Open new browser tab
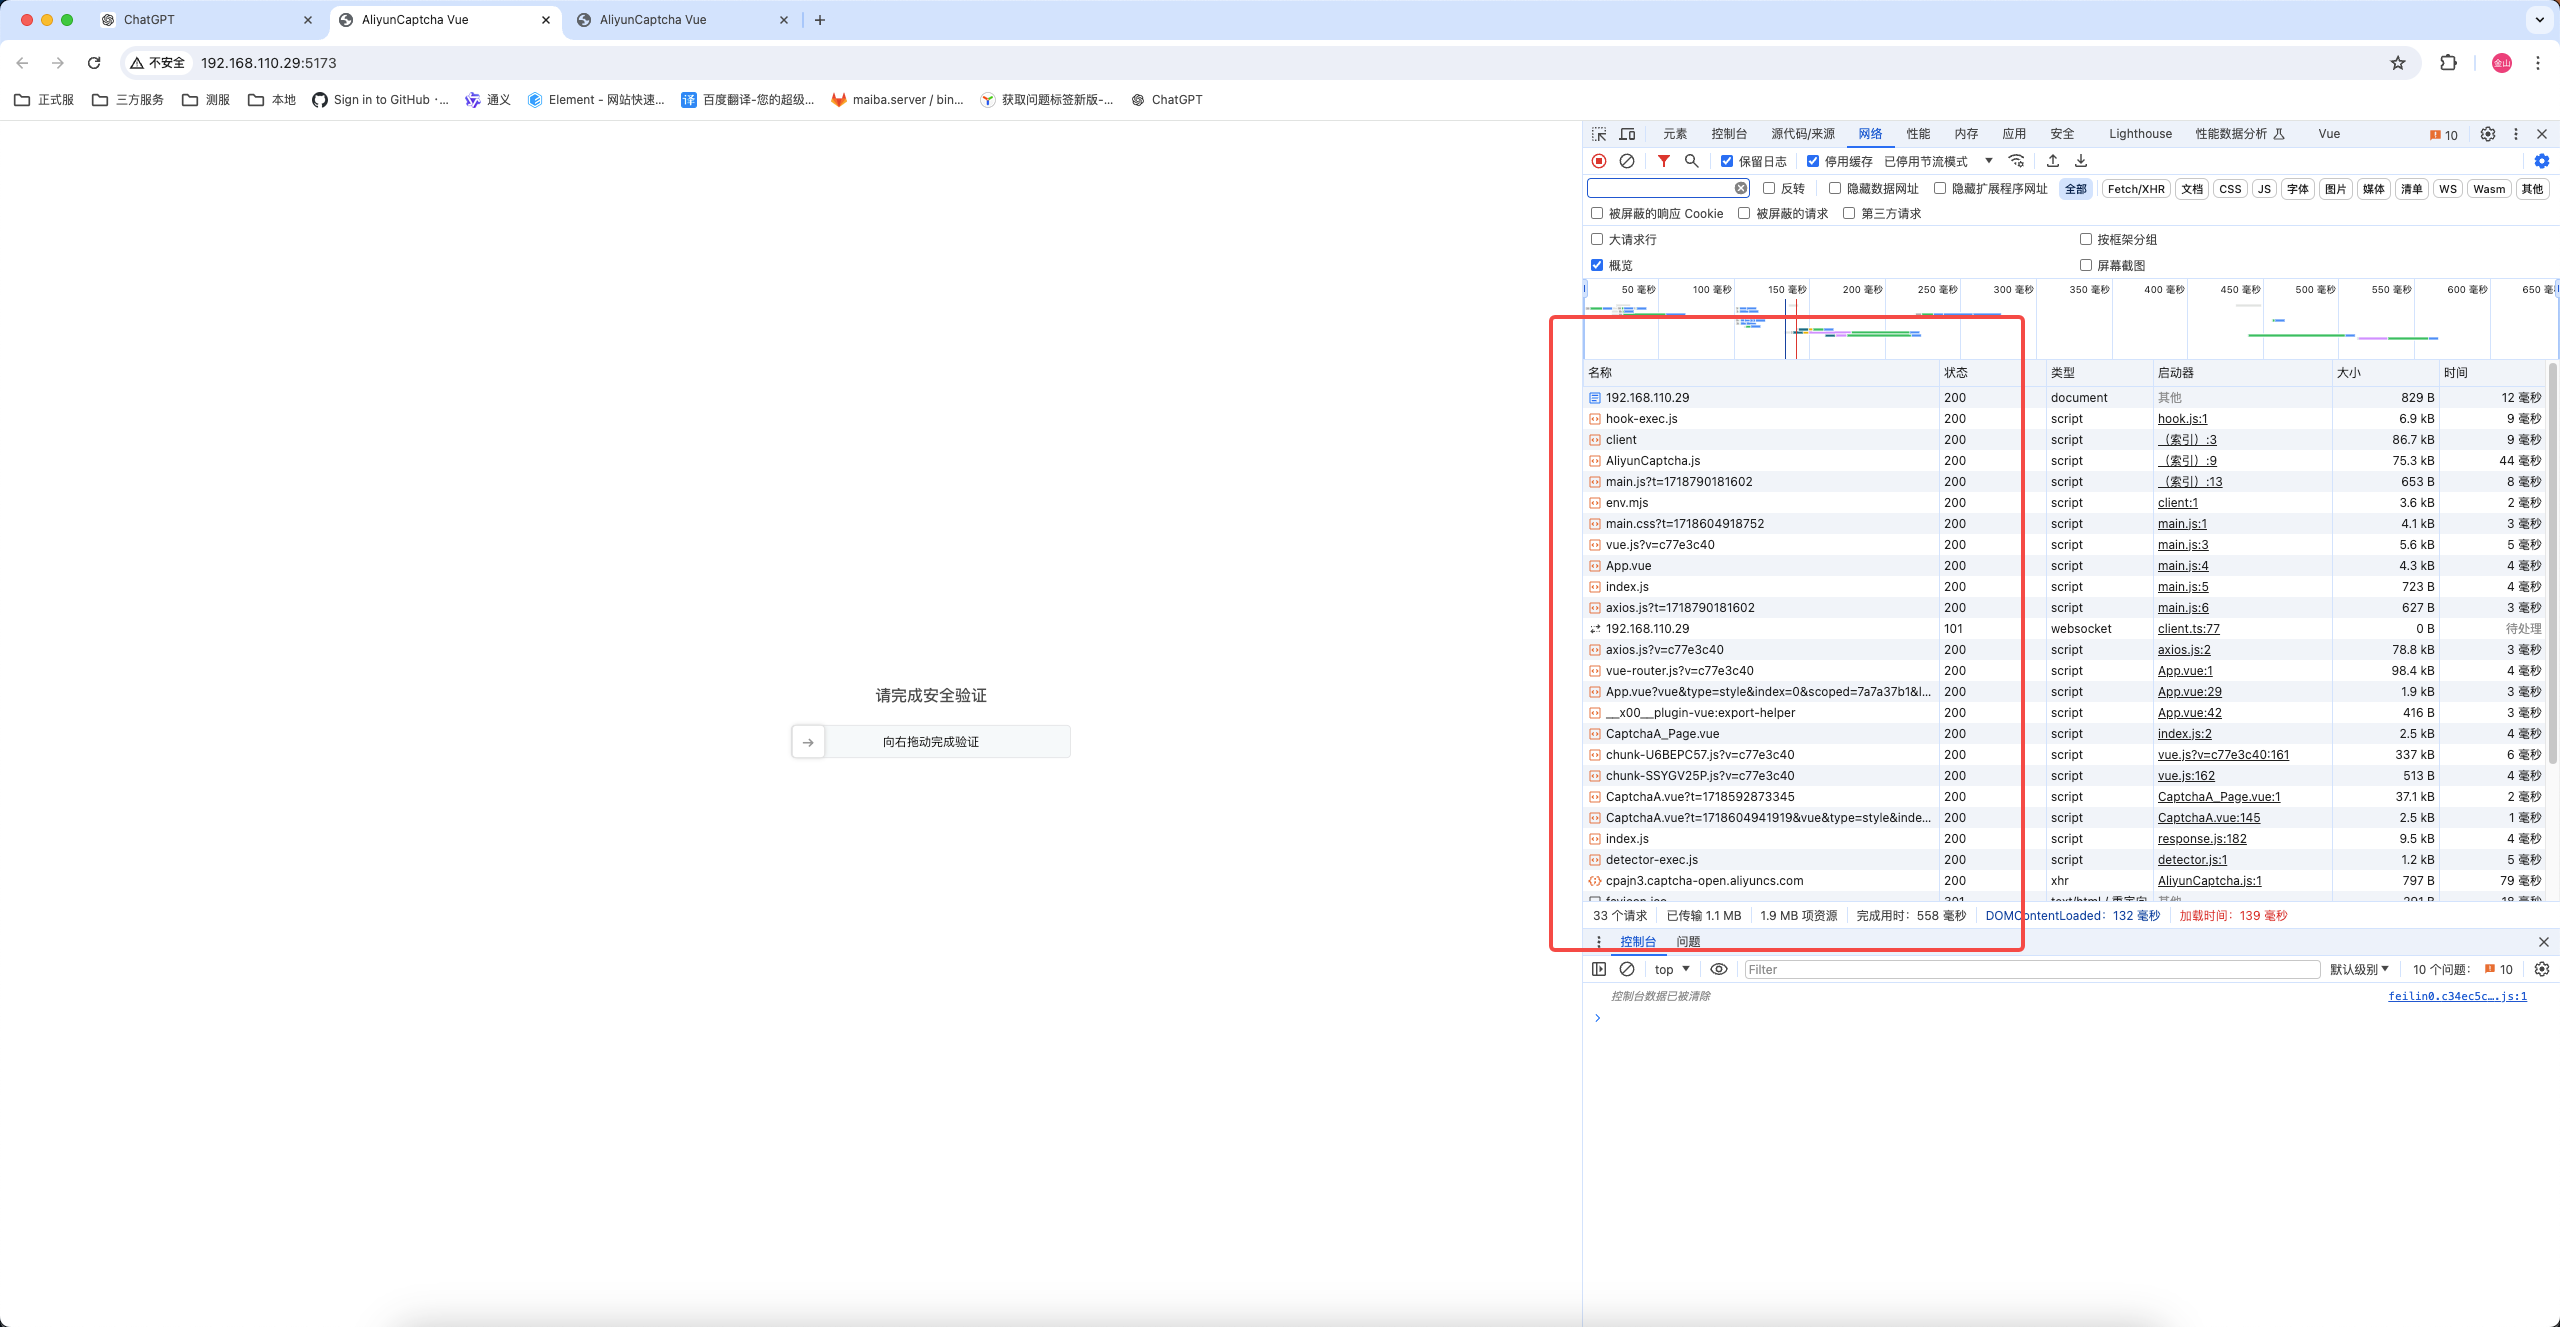2560x1327 pixels. tap(820, 20)
